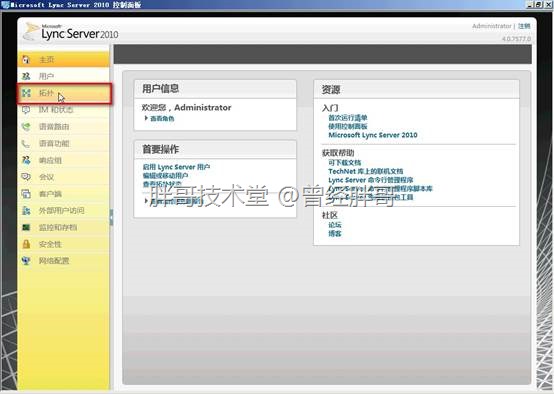The width and height of the screenshot is (554, 394).
Task: Go to 会议 conferencing in sidebar
Action: click(64, 177)
